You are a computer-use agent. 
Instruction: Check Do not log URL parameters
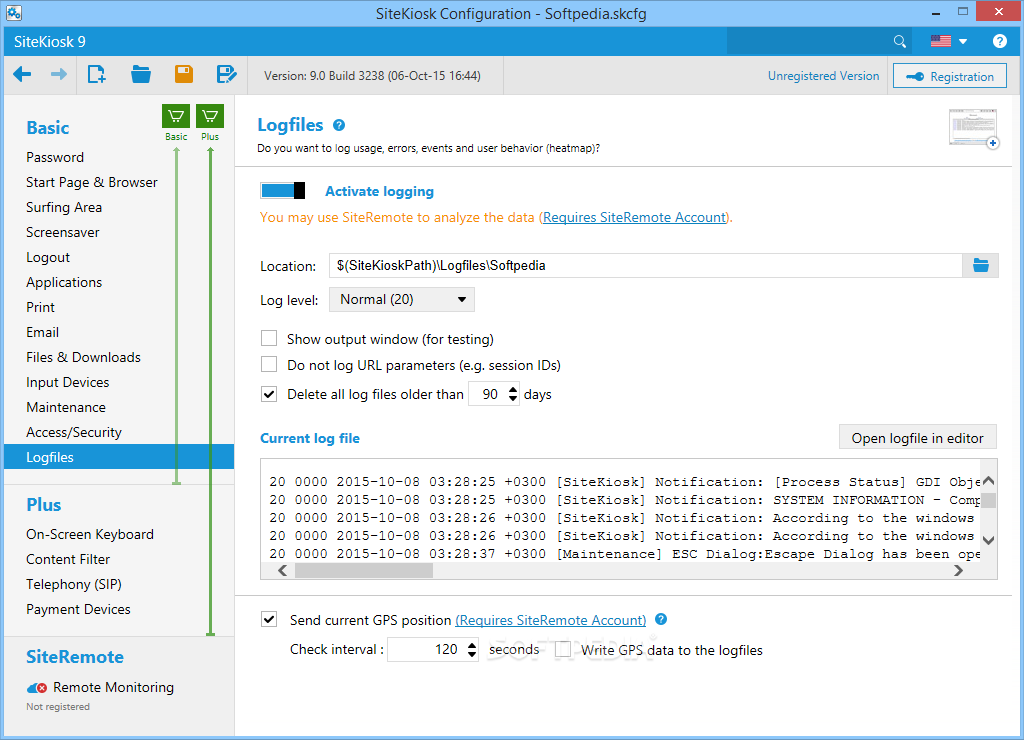(x=268, y=364)
